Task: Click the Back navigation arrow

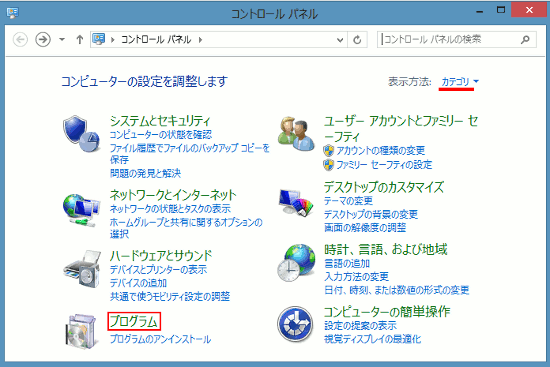Action: [x=20, y=39]
